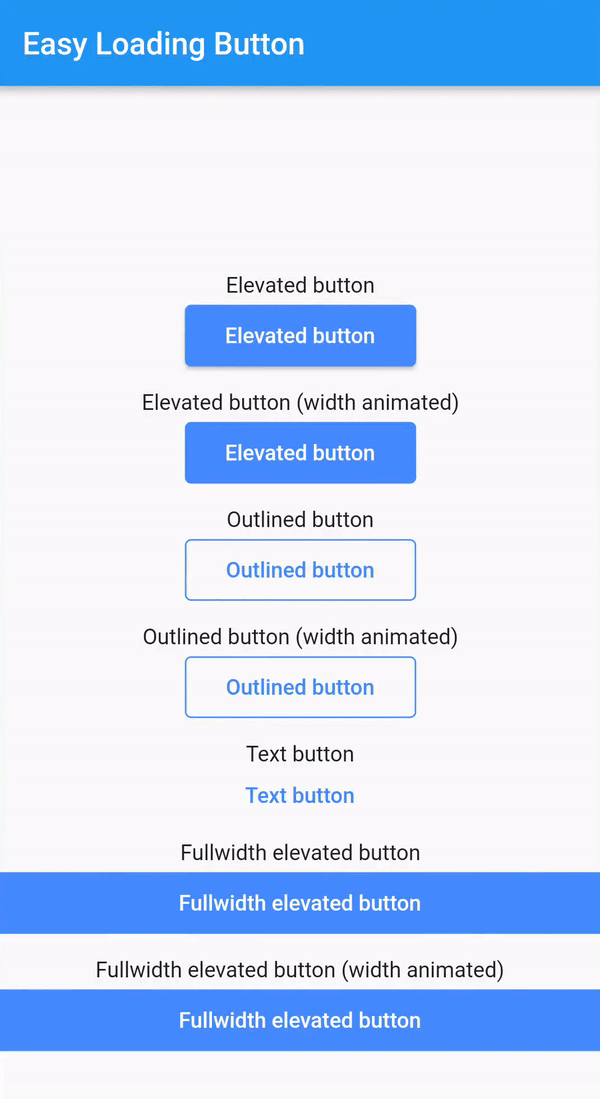Click the 'Elevated button' caption label
Viewport: 600px width, 1099px height.
coord(300,285)
